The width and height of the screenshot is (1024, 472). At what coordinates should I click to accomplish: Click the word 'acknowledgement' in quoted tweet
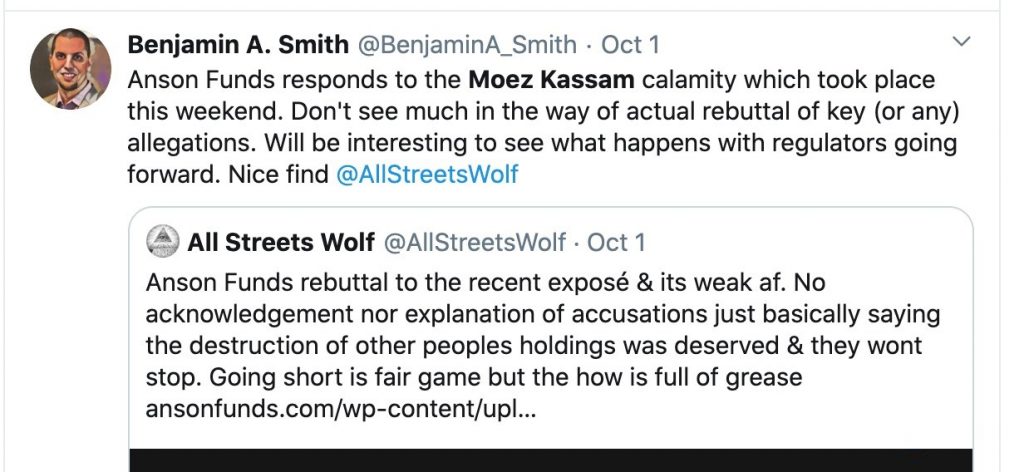(254, 313)
